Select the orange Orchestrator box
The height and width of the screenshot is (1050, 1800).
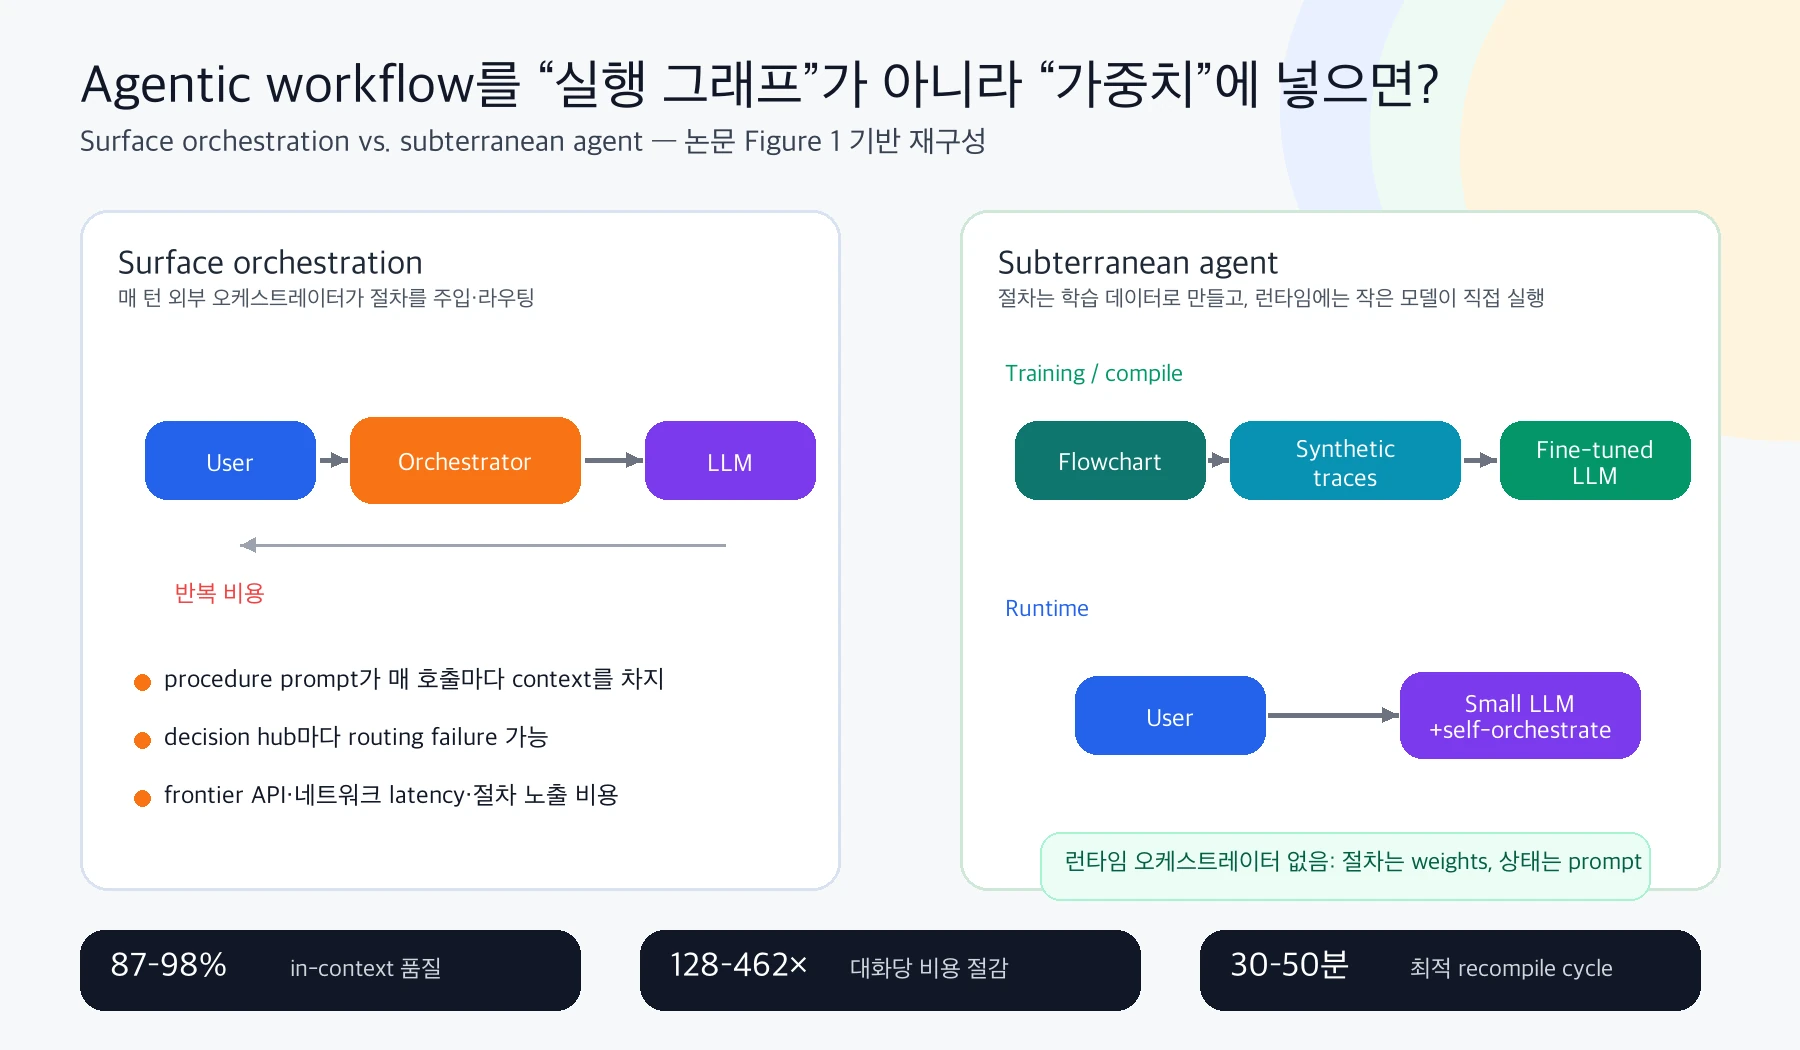[x=465, y=461]
